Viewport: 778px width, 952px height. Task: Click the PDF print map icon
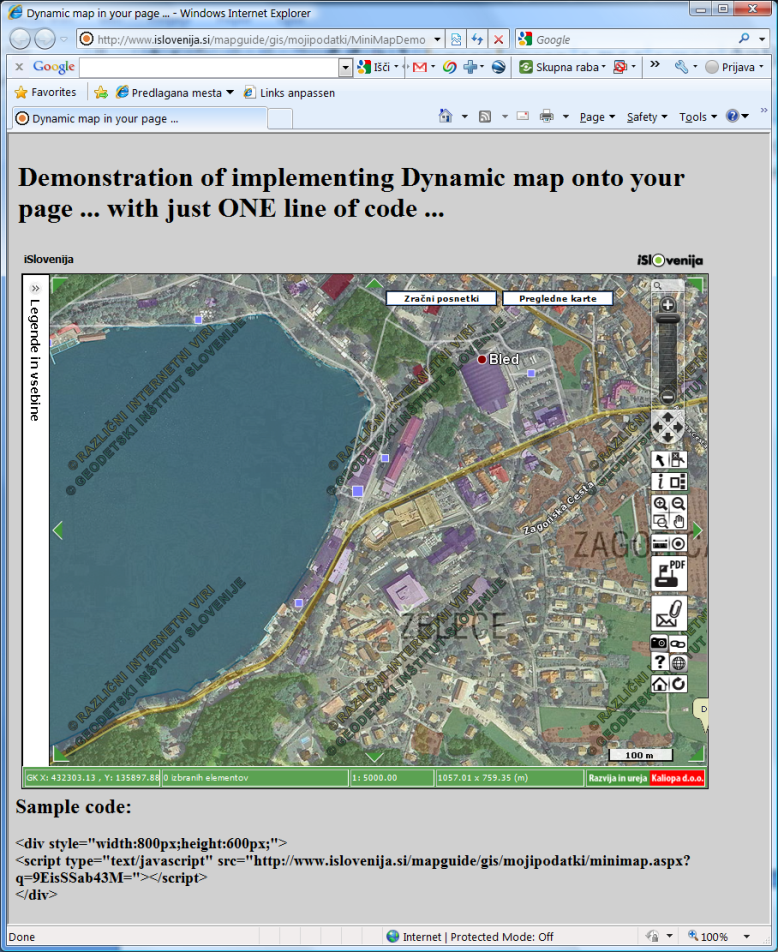click(x=669, y=573)
